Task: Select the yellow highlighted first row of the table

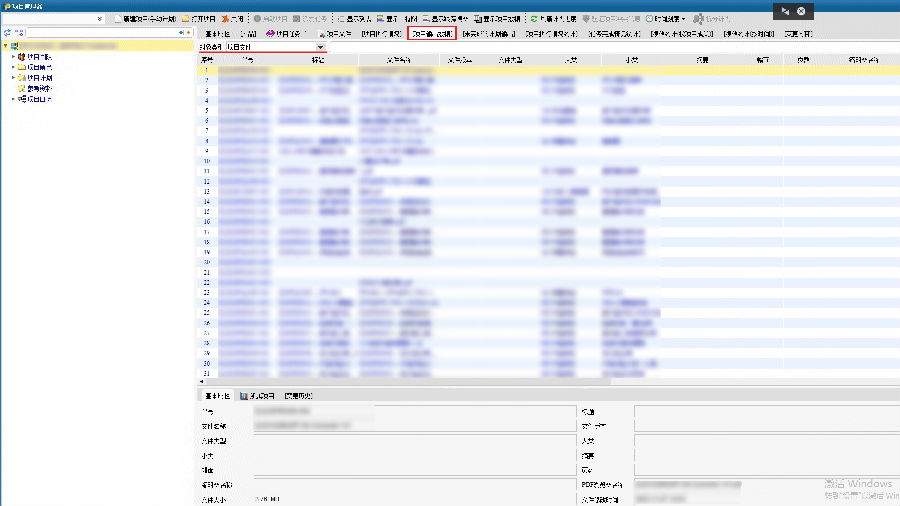Action: (549, 70)
